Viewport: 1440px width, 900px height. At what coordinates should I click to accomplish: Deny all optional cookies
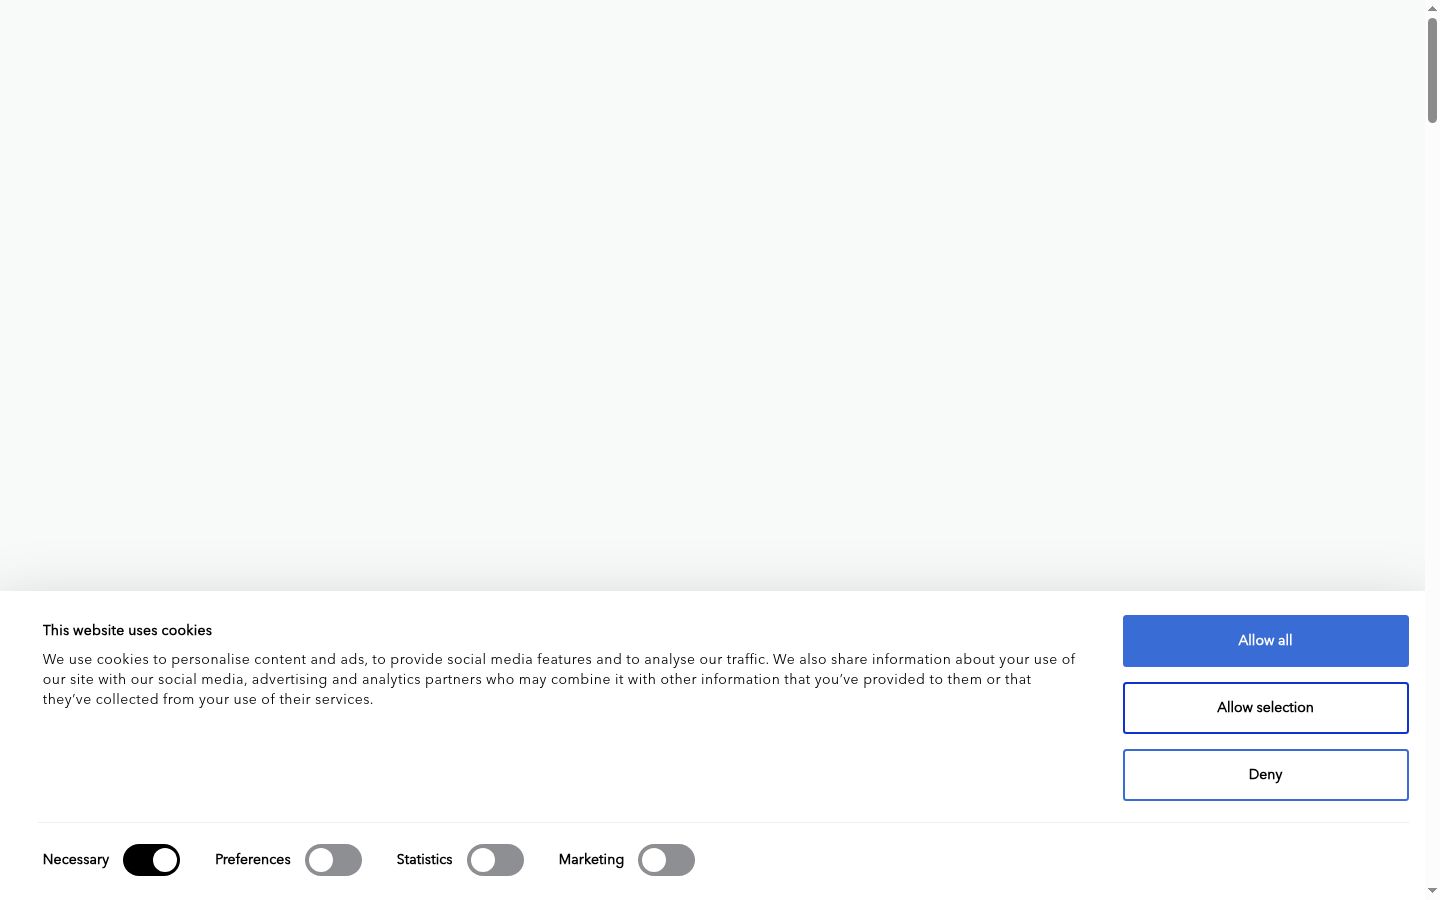(x=1265, y=775)
